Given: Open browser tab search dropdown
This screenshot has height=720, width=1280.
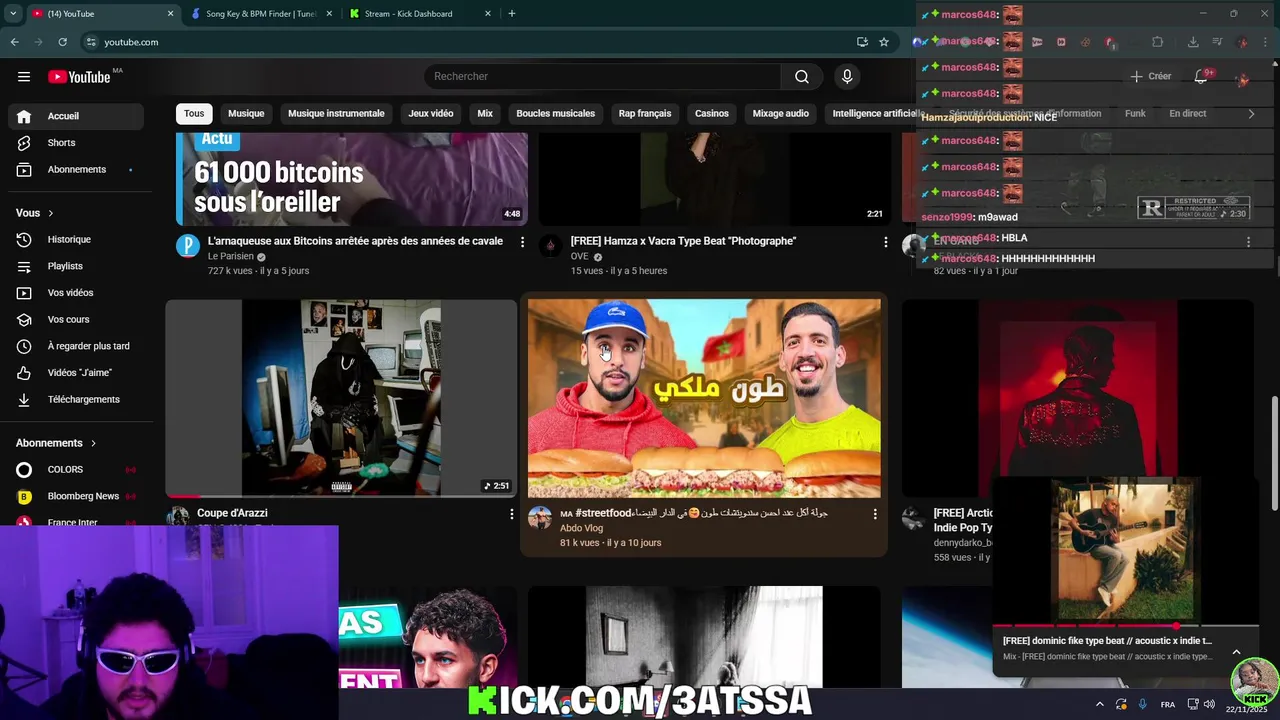Looking at the screenshot, I should 13,14.
